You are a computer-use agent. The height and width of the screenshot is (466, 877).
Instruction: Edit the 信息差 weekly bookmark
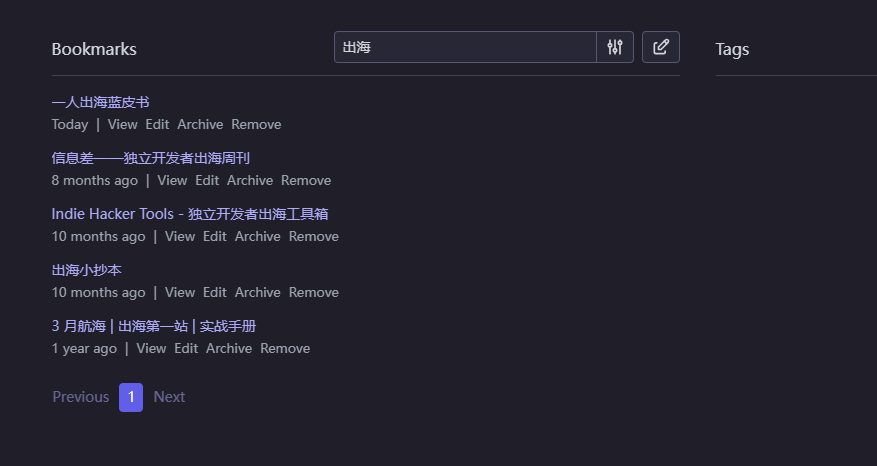207,180
